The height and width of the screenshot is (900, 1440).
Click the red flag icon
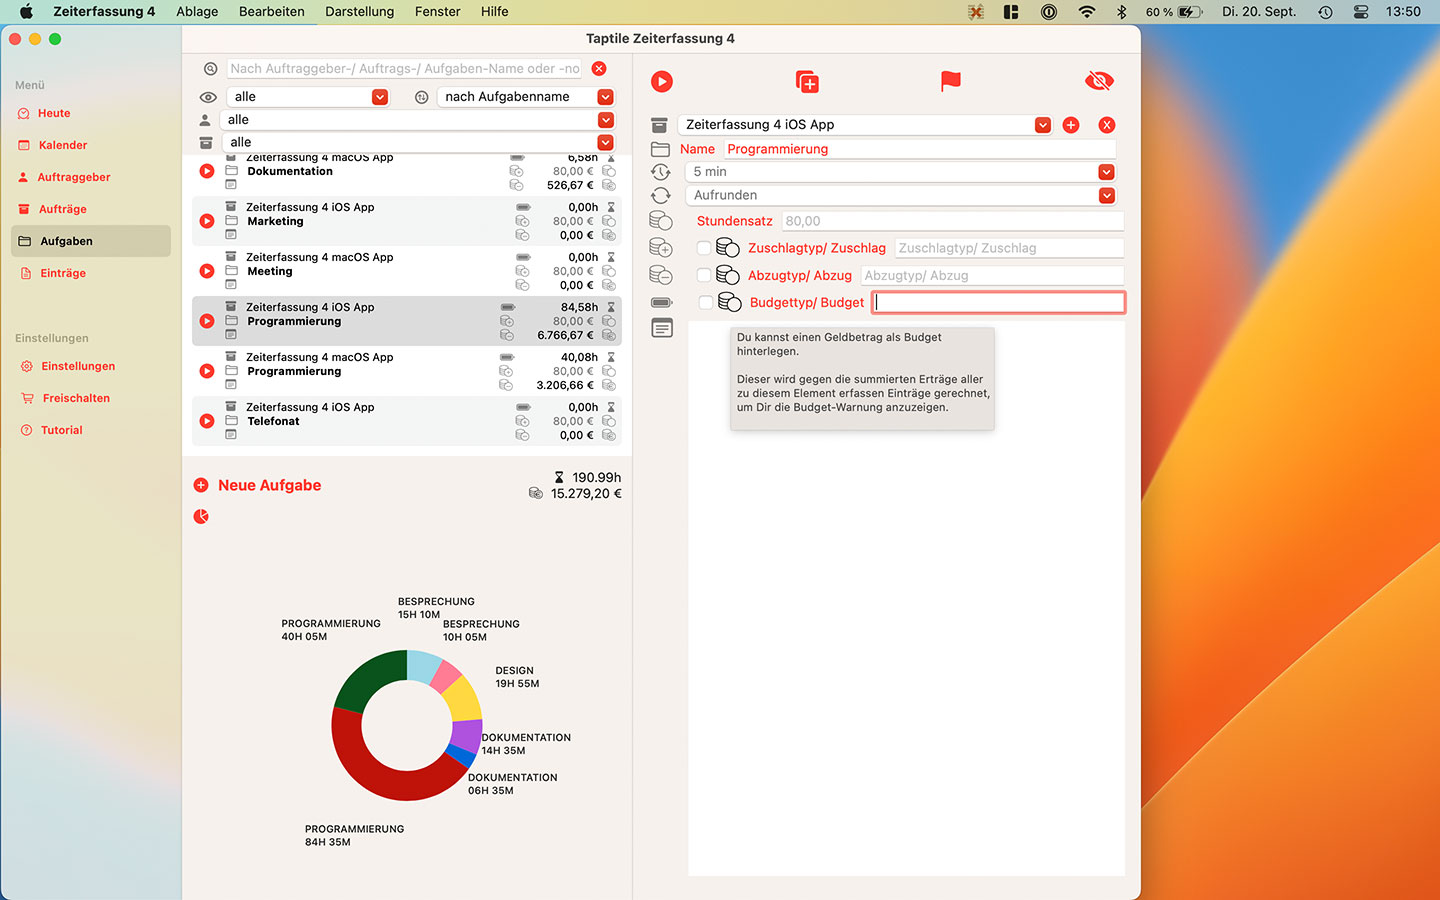(951, 82)
